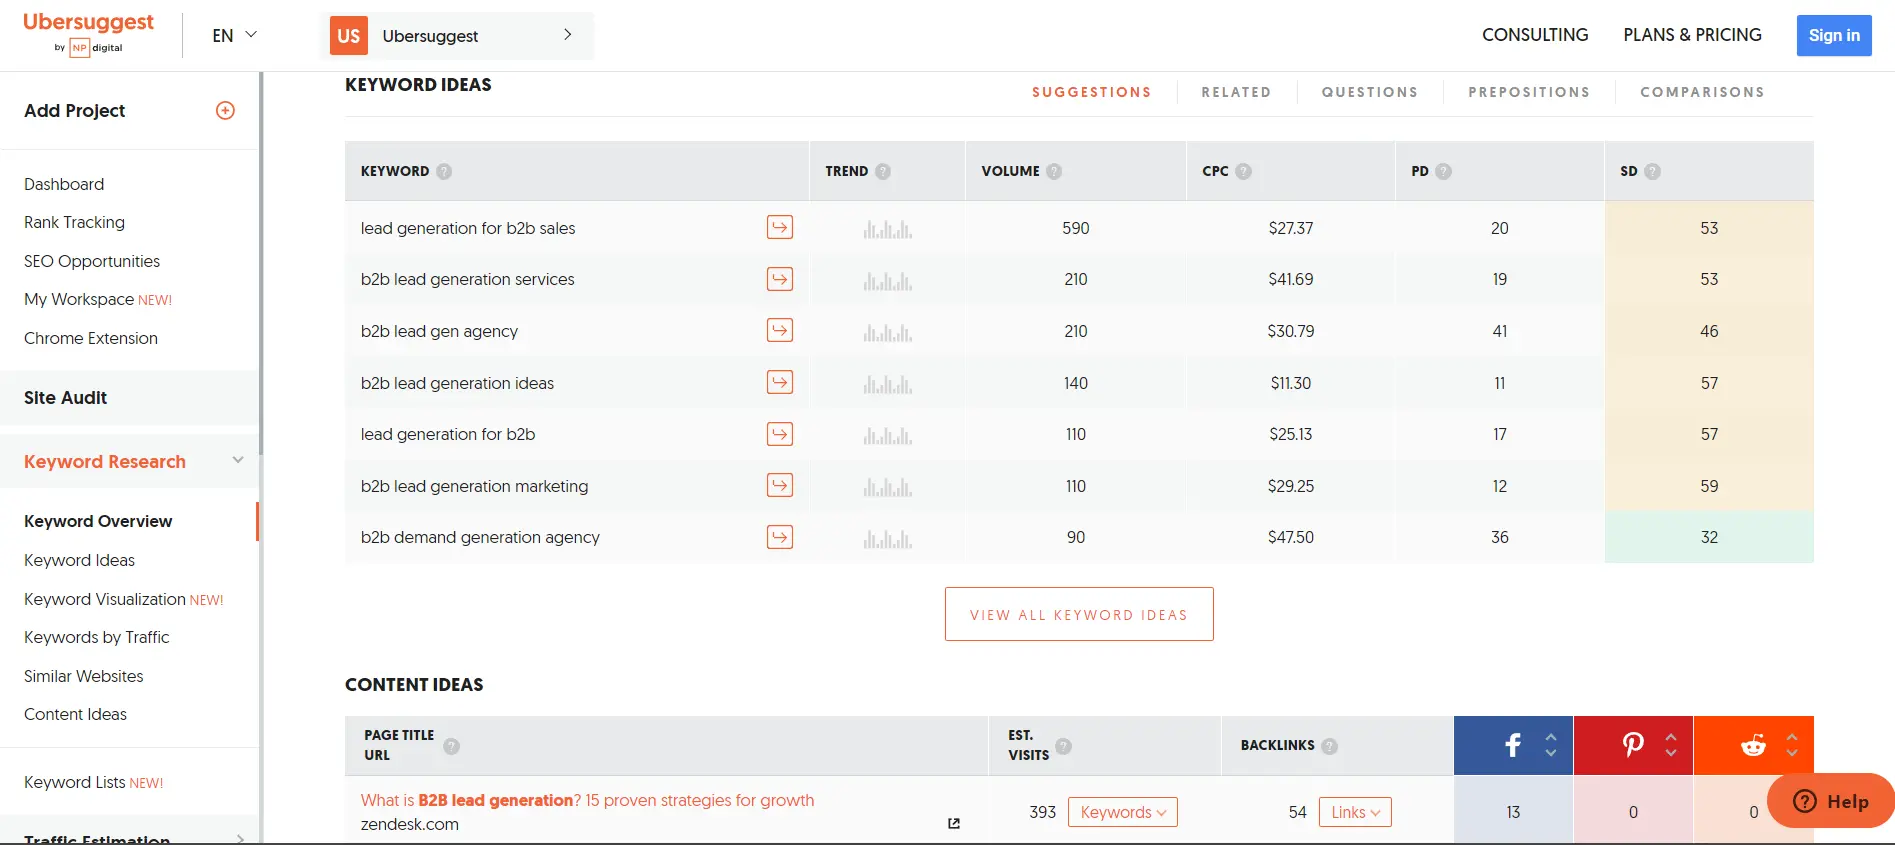Click the green SD value 32 cell
Viewport: 1895px width, 845px height.
point(1709,537)
